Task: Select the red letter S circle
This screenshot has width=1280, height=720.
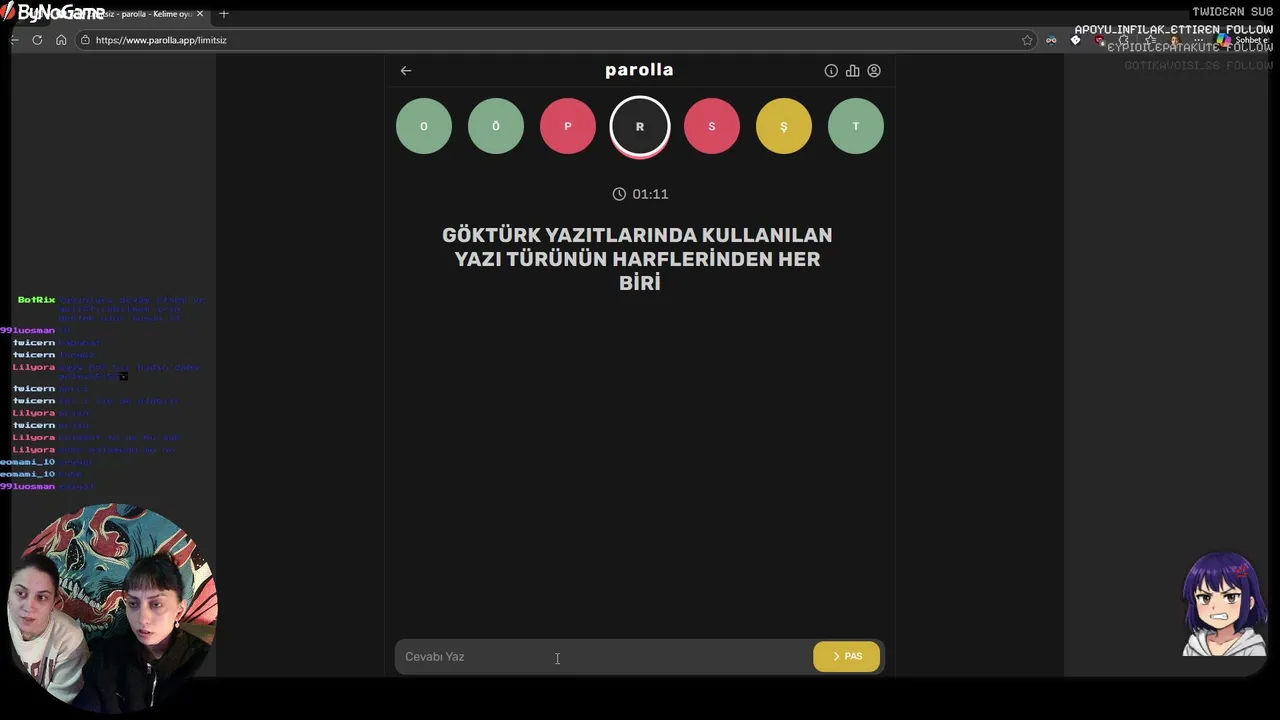Action: click(x=712, y=126)
